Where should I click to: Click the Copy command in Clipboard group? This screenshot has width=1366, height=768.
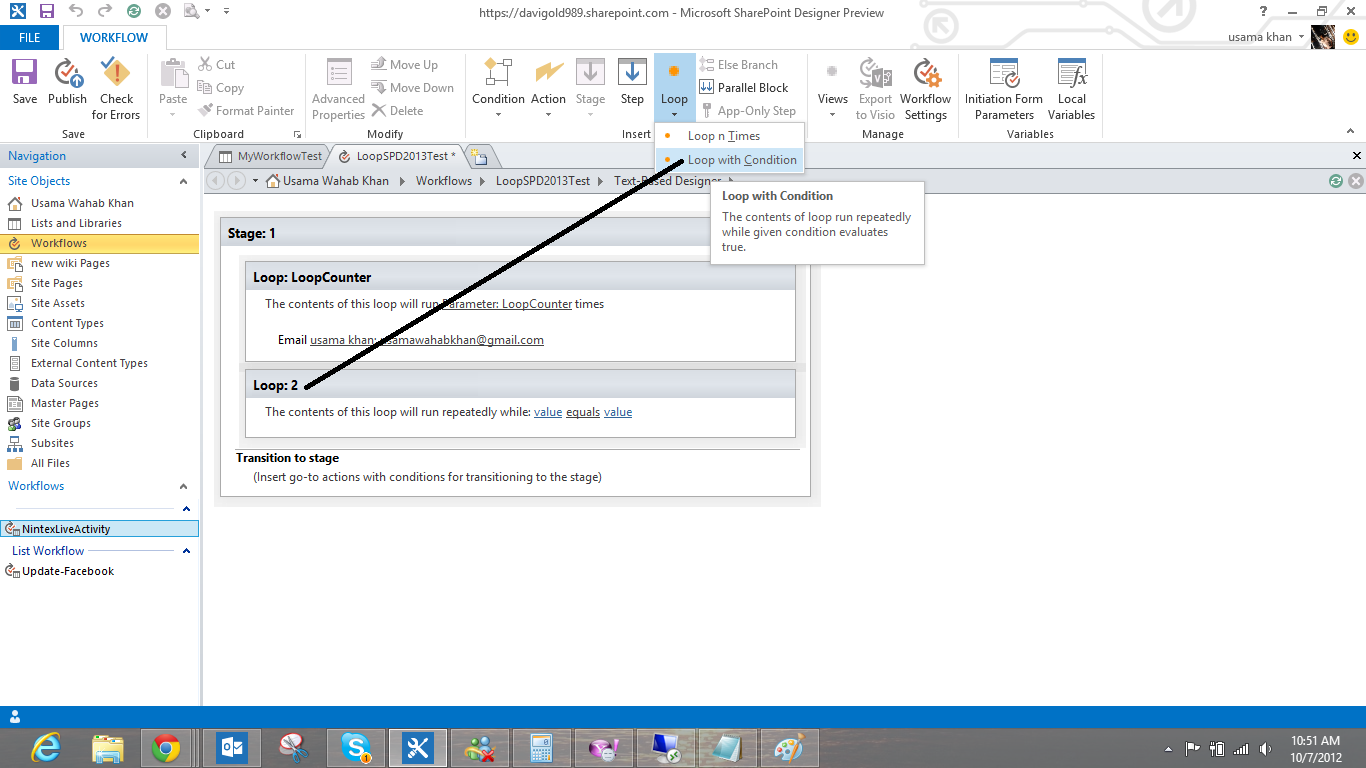coord(221,88)
